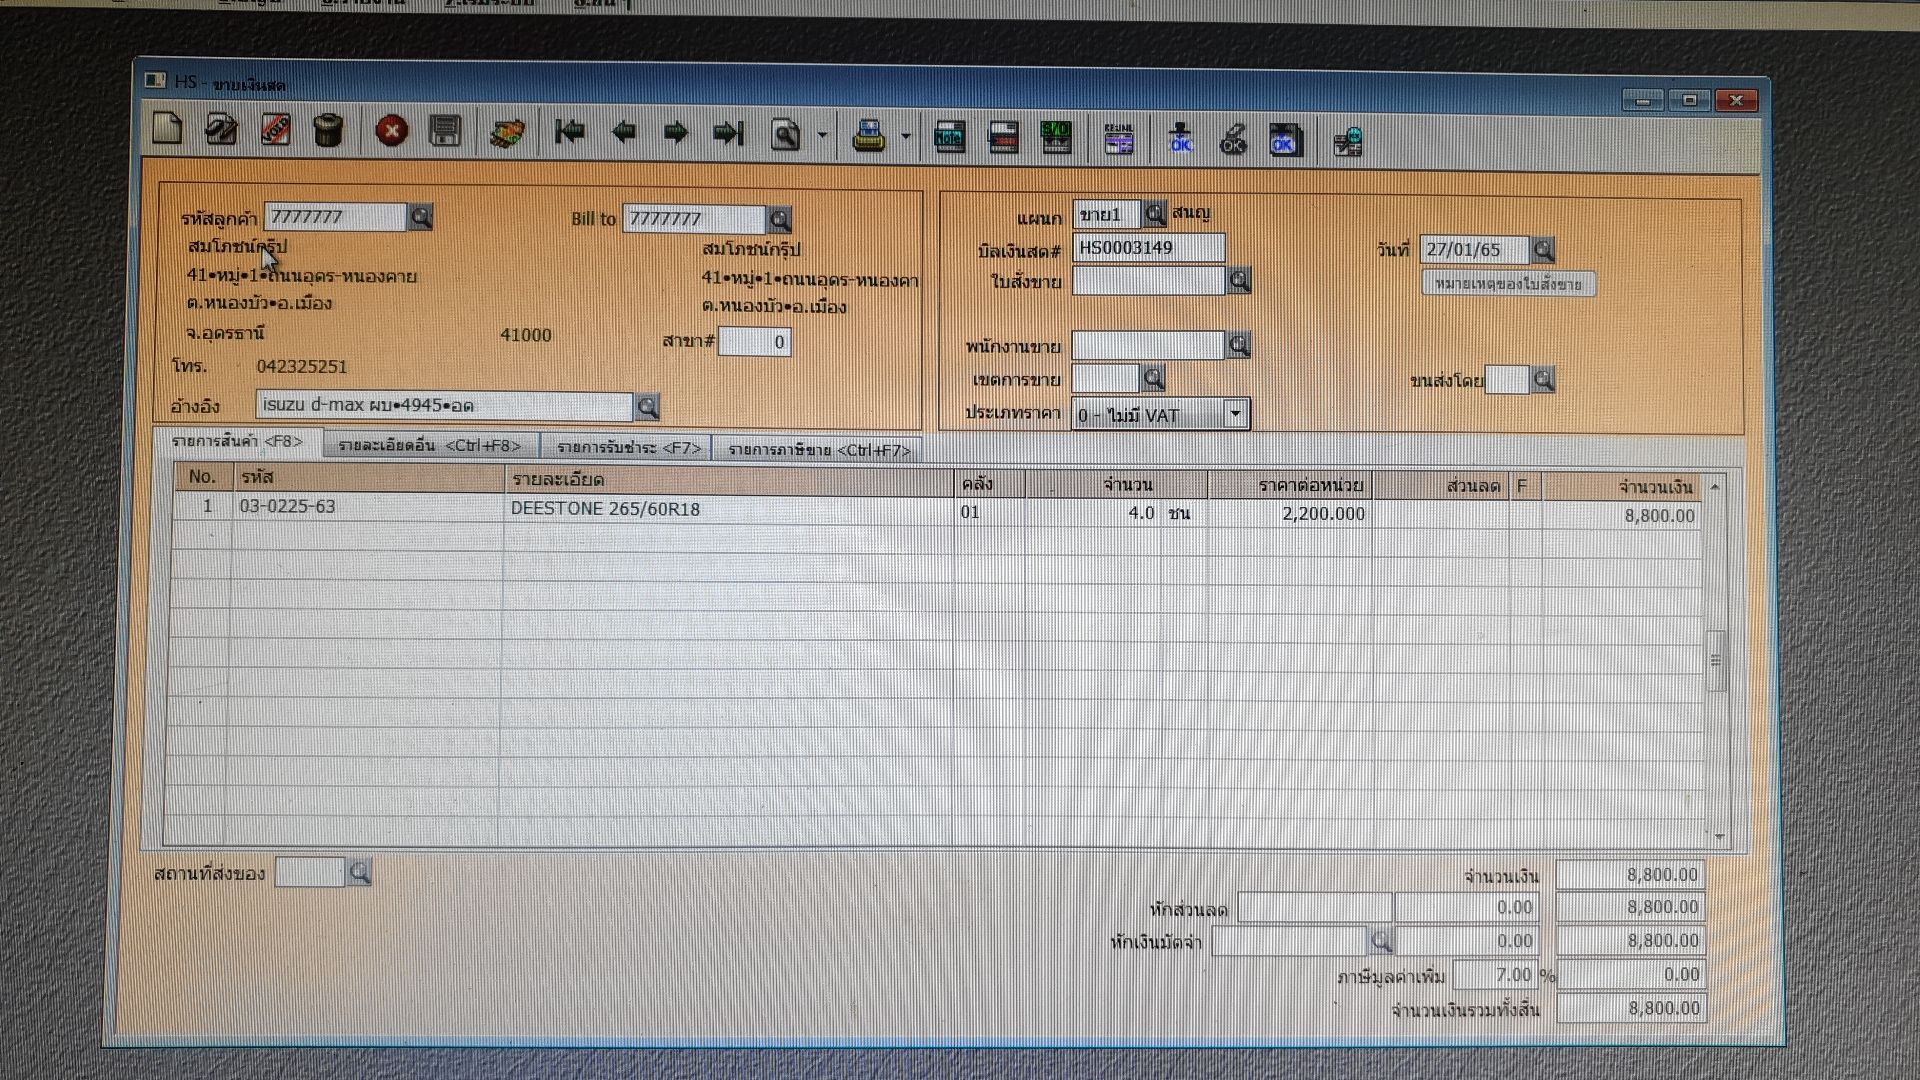
Task: Select product code cell 03-0225-63
Action: pos(368,507)
